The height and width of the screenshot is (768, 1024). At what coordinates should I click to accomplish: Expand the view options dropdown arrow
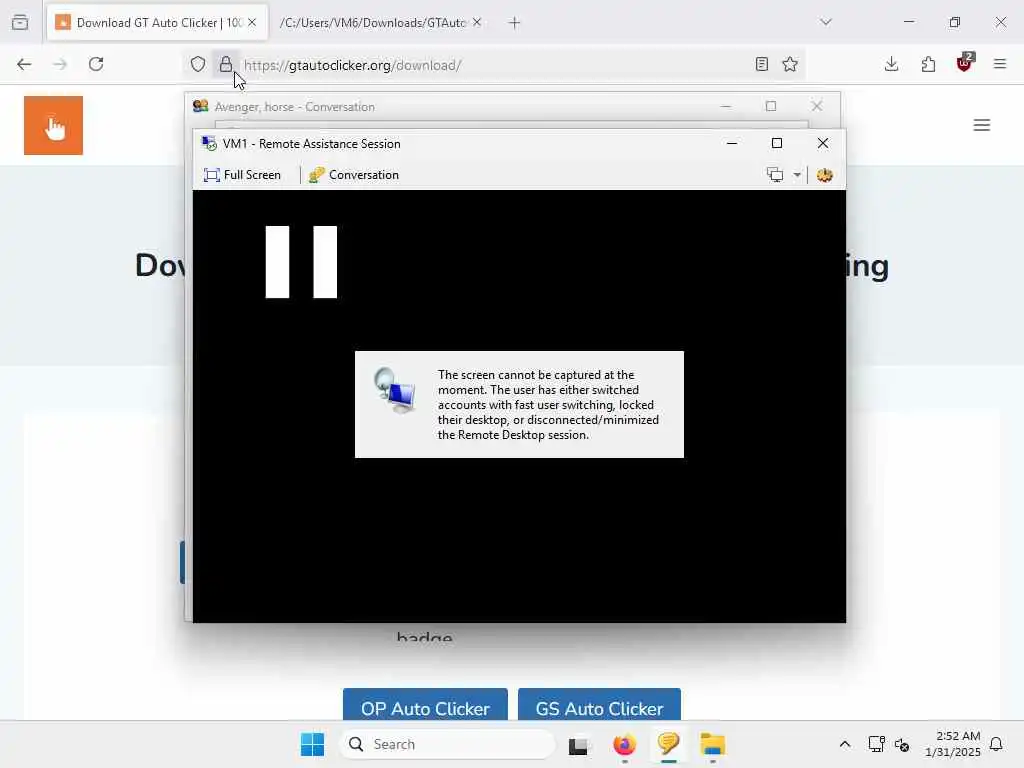(x=797, y=175)
